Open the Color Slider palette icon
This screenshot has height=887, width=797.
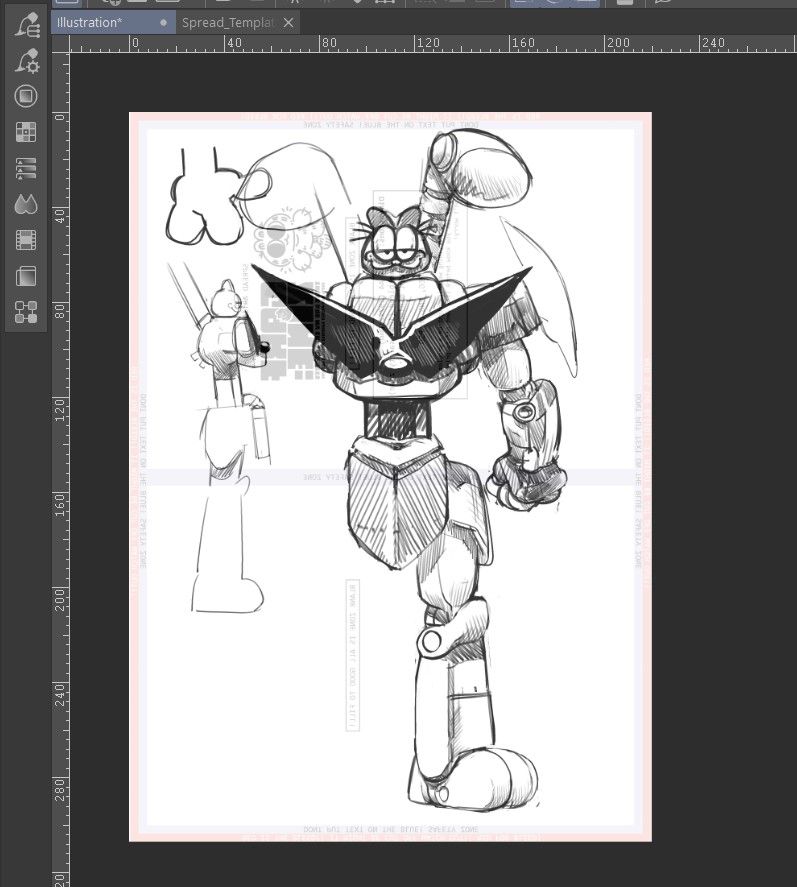click(x=26, y=168)
